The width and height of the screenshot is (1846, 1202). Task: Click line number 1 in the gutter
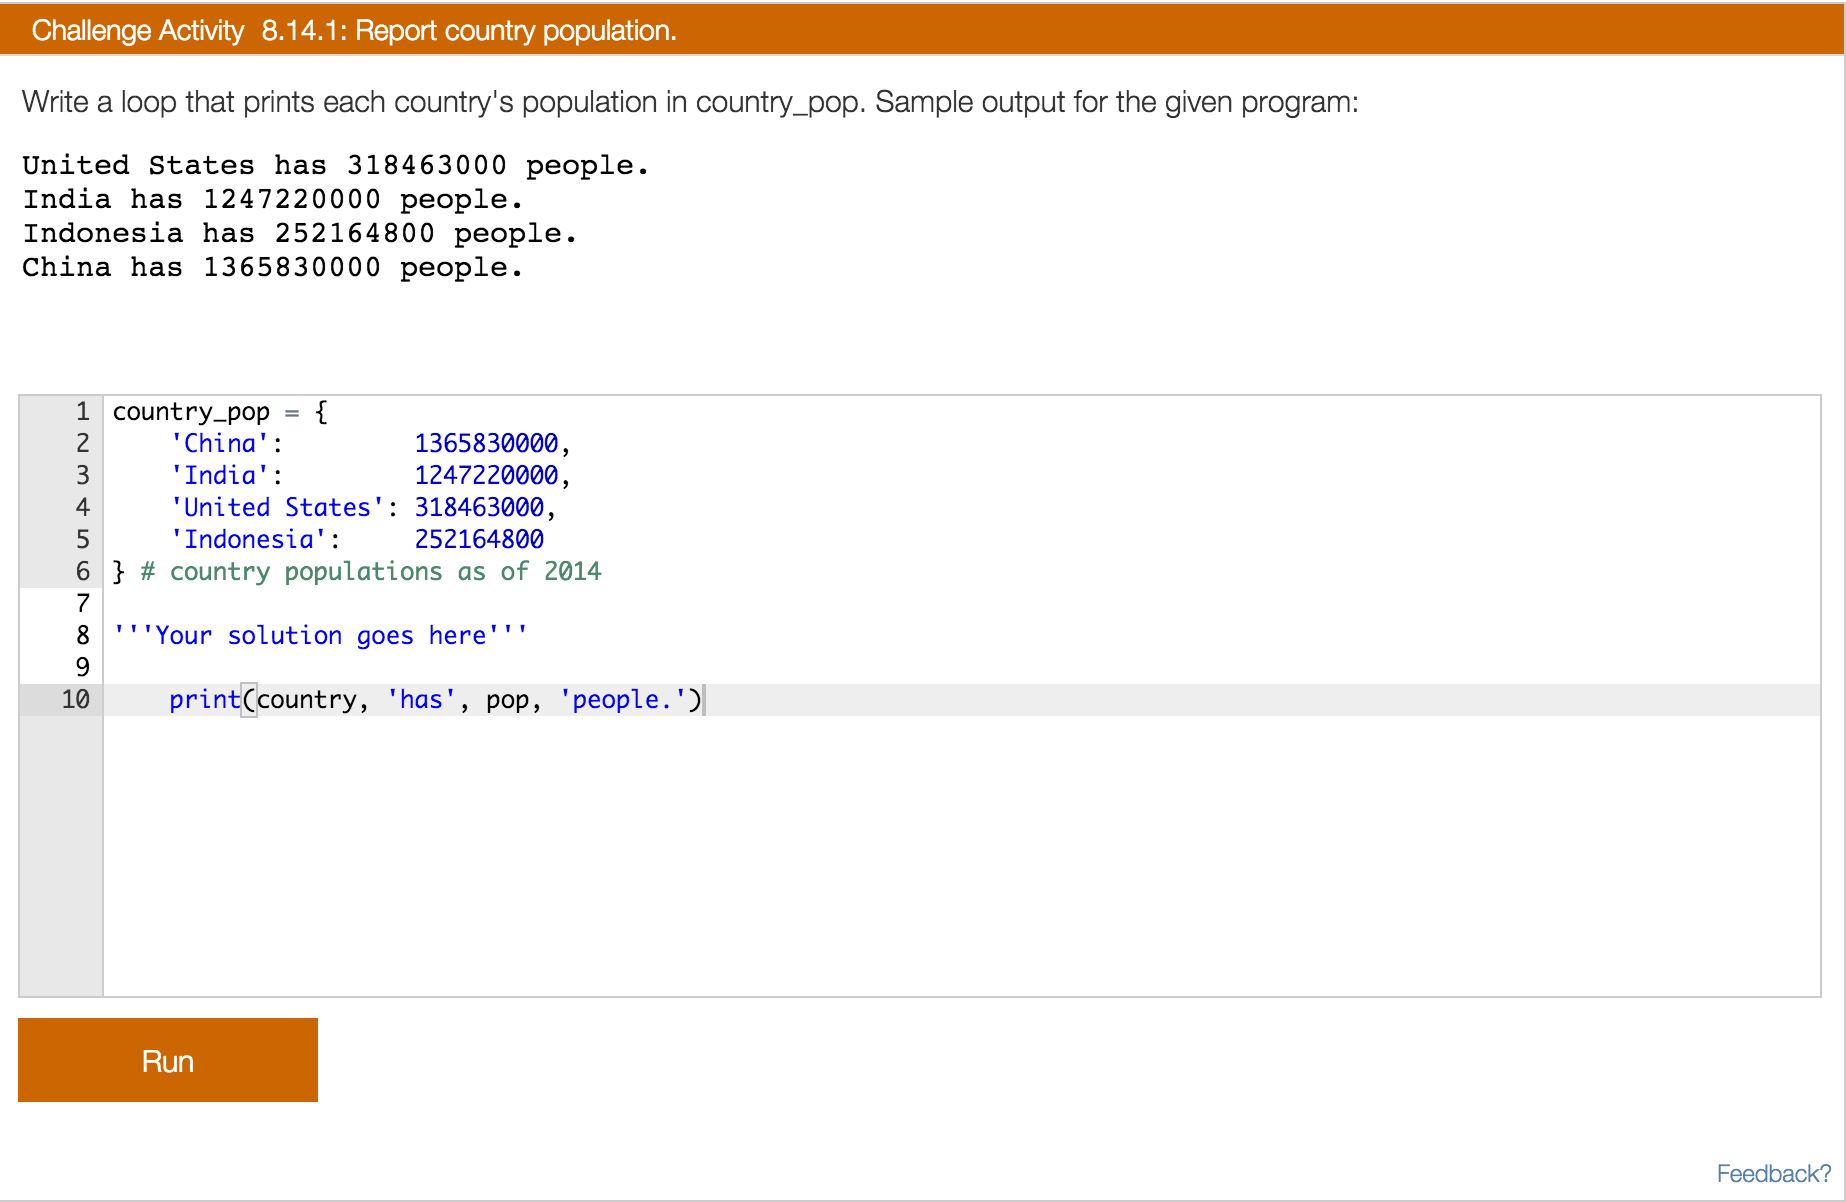coord(83,412)
